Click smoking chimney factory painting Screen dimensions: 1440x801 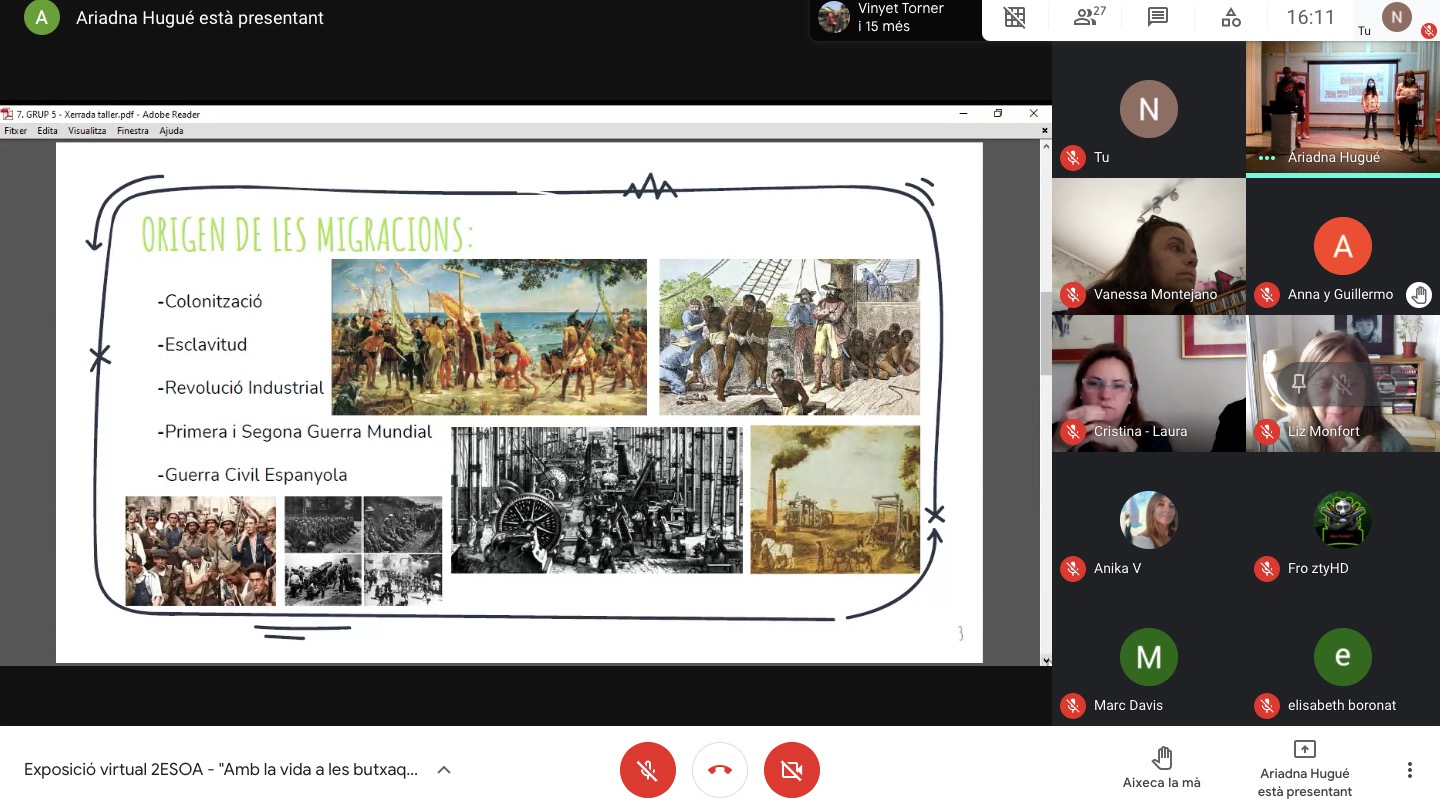click(835, 500)
